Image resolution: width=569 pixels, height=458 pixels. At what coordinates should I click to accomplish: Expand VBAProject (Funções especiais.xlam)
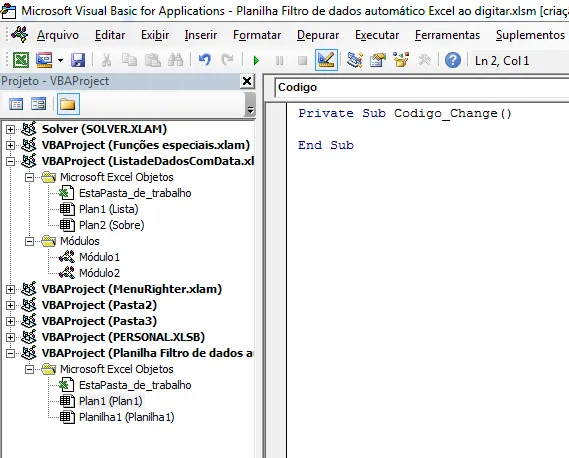[x=11, y=145]
